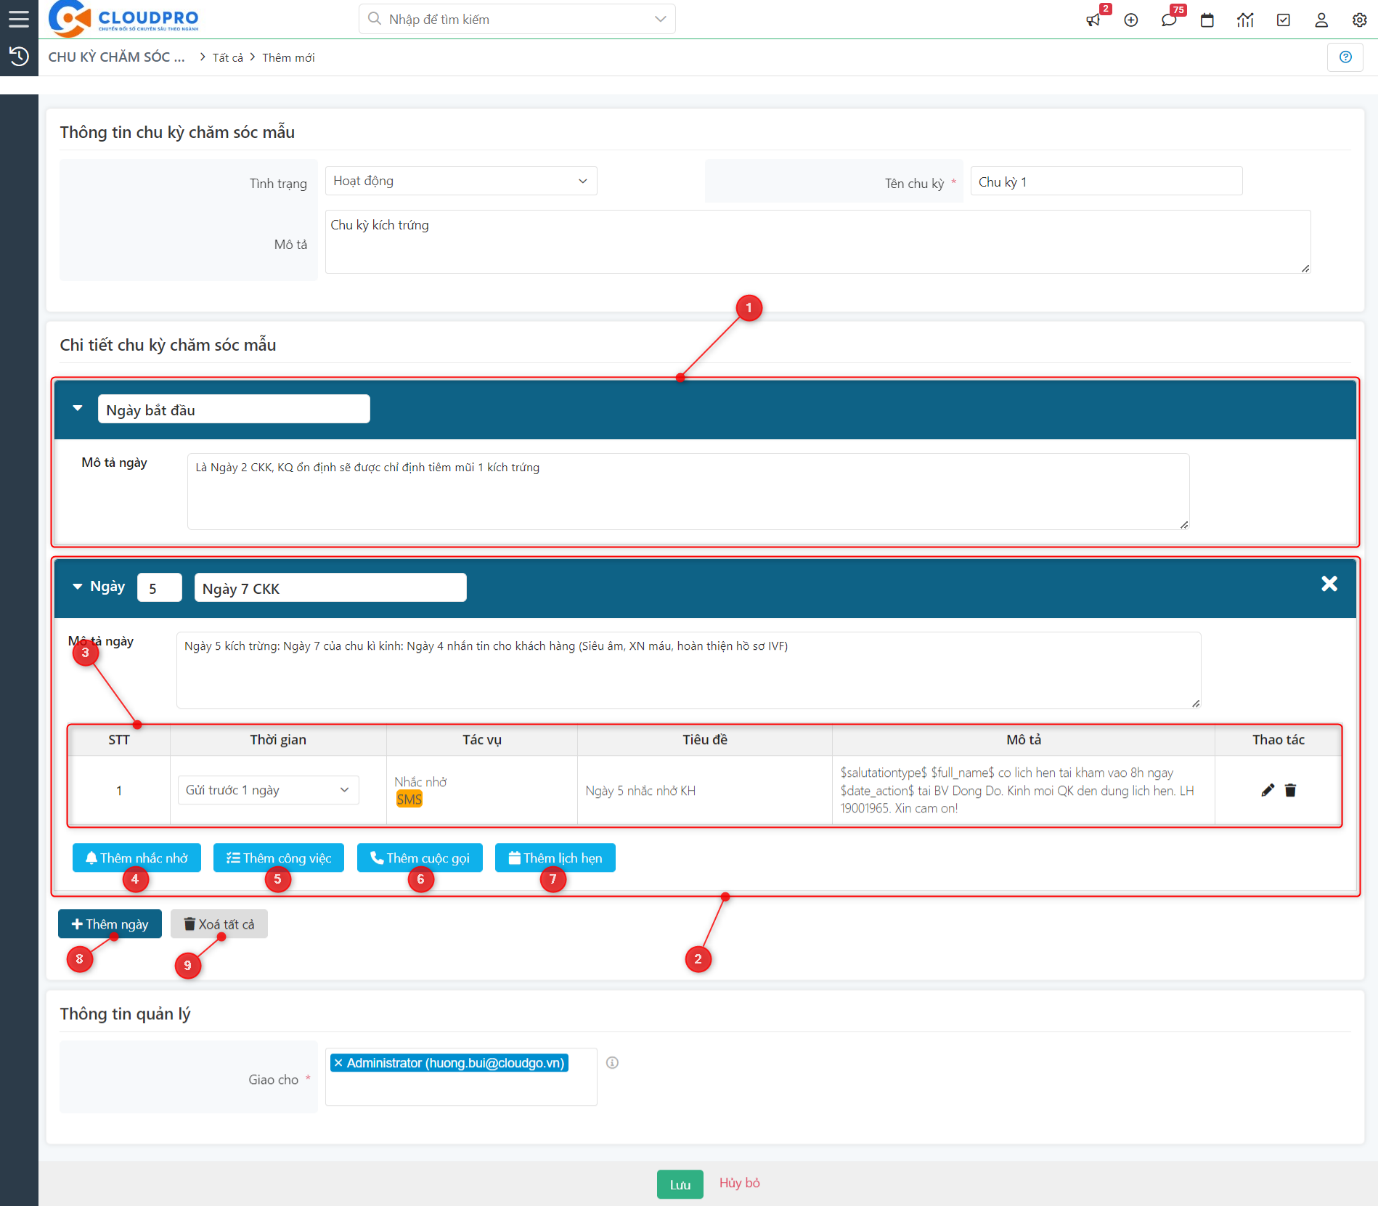Click Thêm công việc button
This screenshot has height=1206, width=1378.
(x=279, y=858)
